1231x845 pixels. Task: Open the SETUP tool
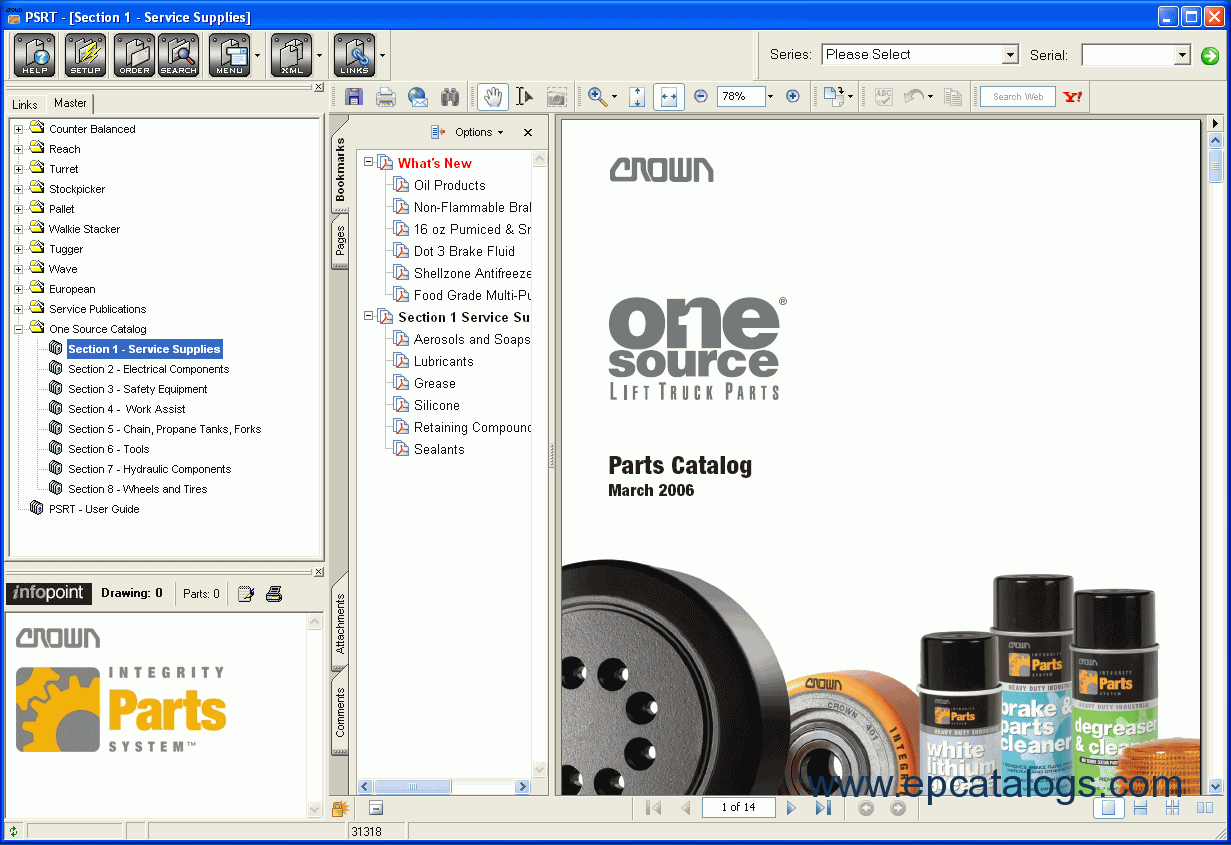(85, 55)
